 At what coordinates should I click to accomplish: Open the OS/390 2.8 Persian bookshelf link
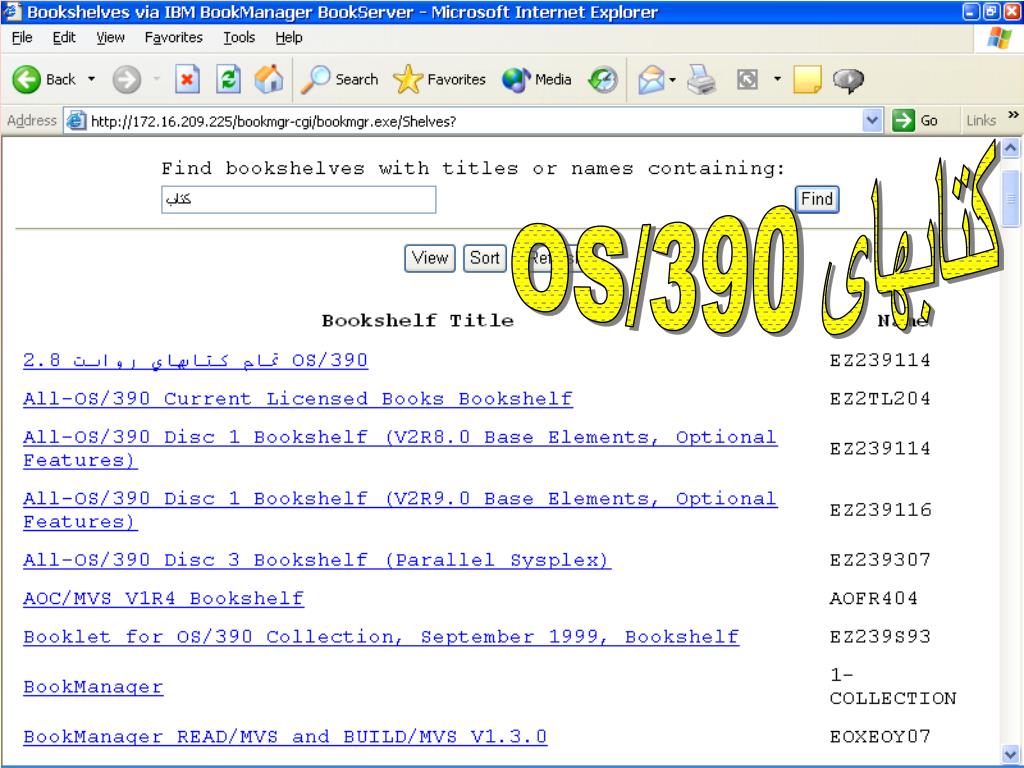[x=195, y=360]
